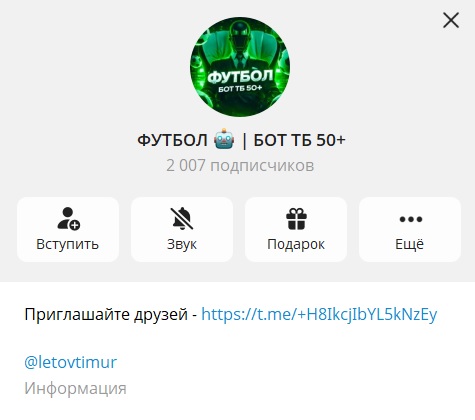Screen dimensions: 475x420
Task: Click the 2 007 подписчиков count
Action: (240, 165)
